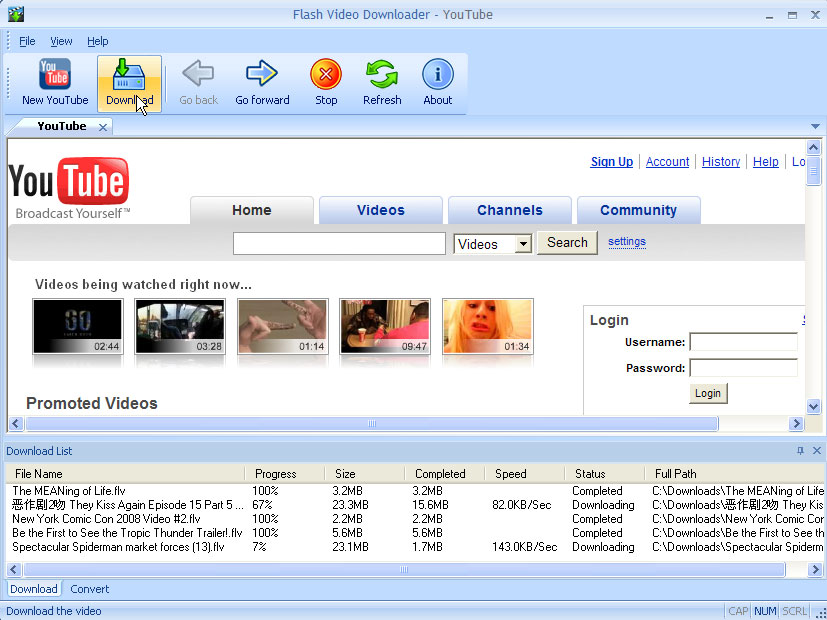Close the Download List panel
Viewport: 827px width, 620px height.
coord(817,450)
